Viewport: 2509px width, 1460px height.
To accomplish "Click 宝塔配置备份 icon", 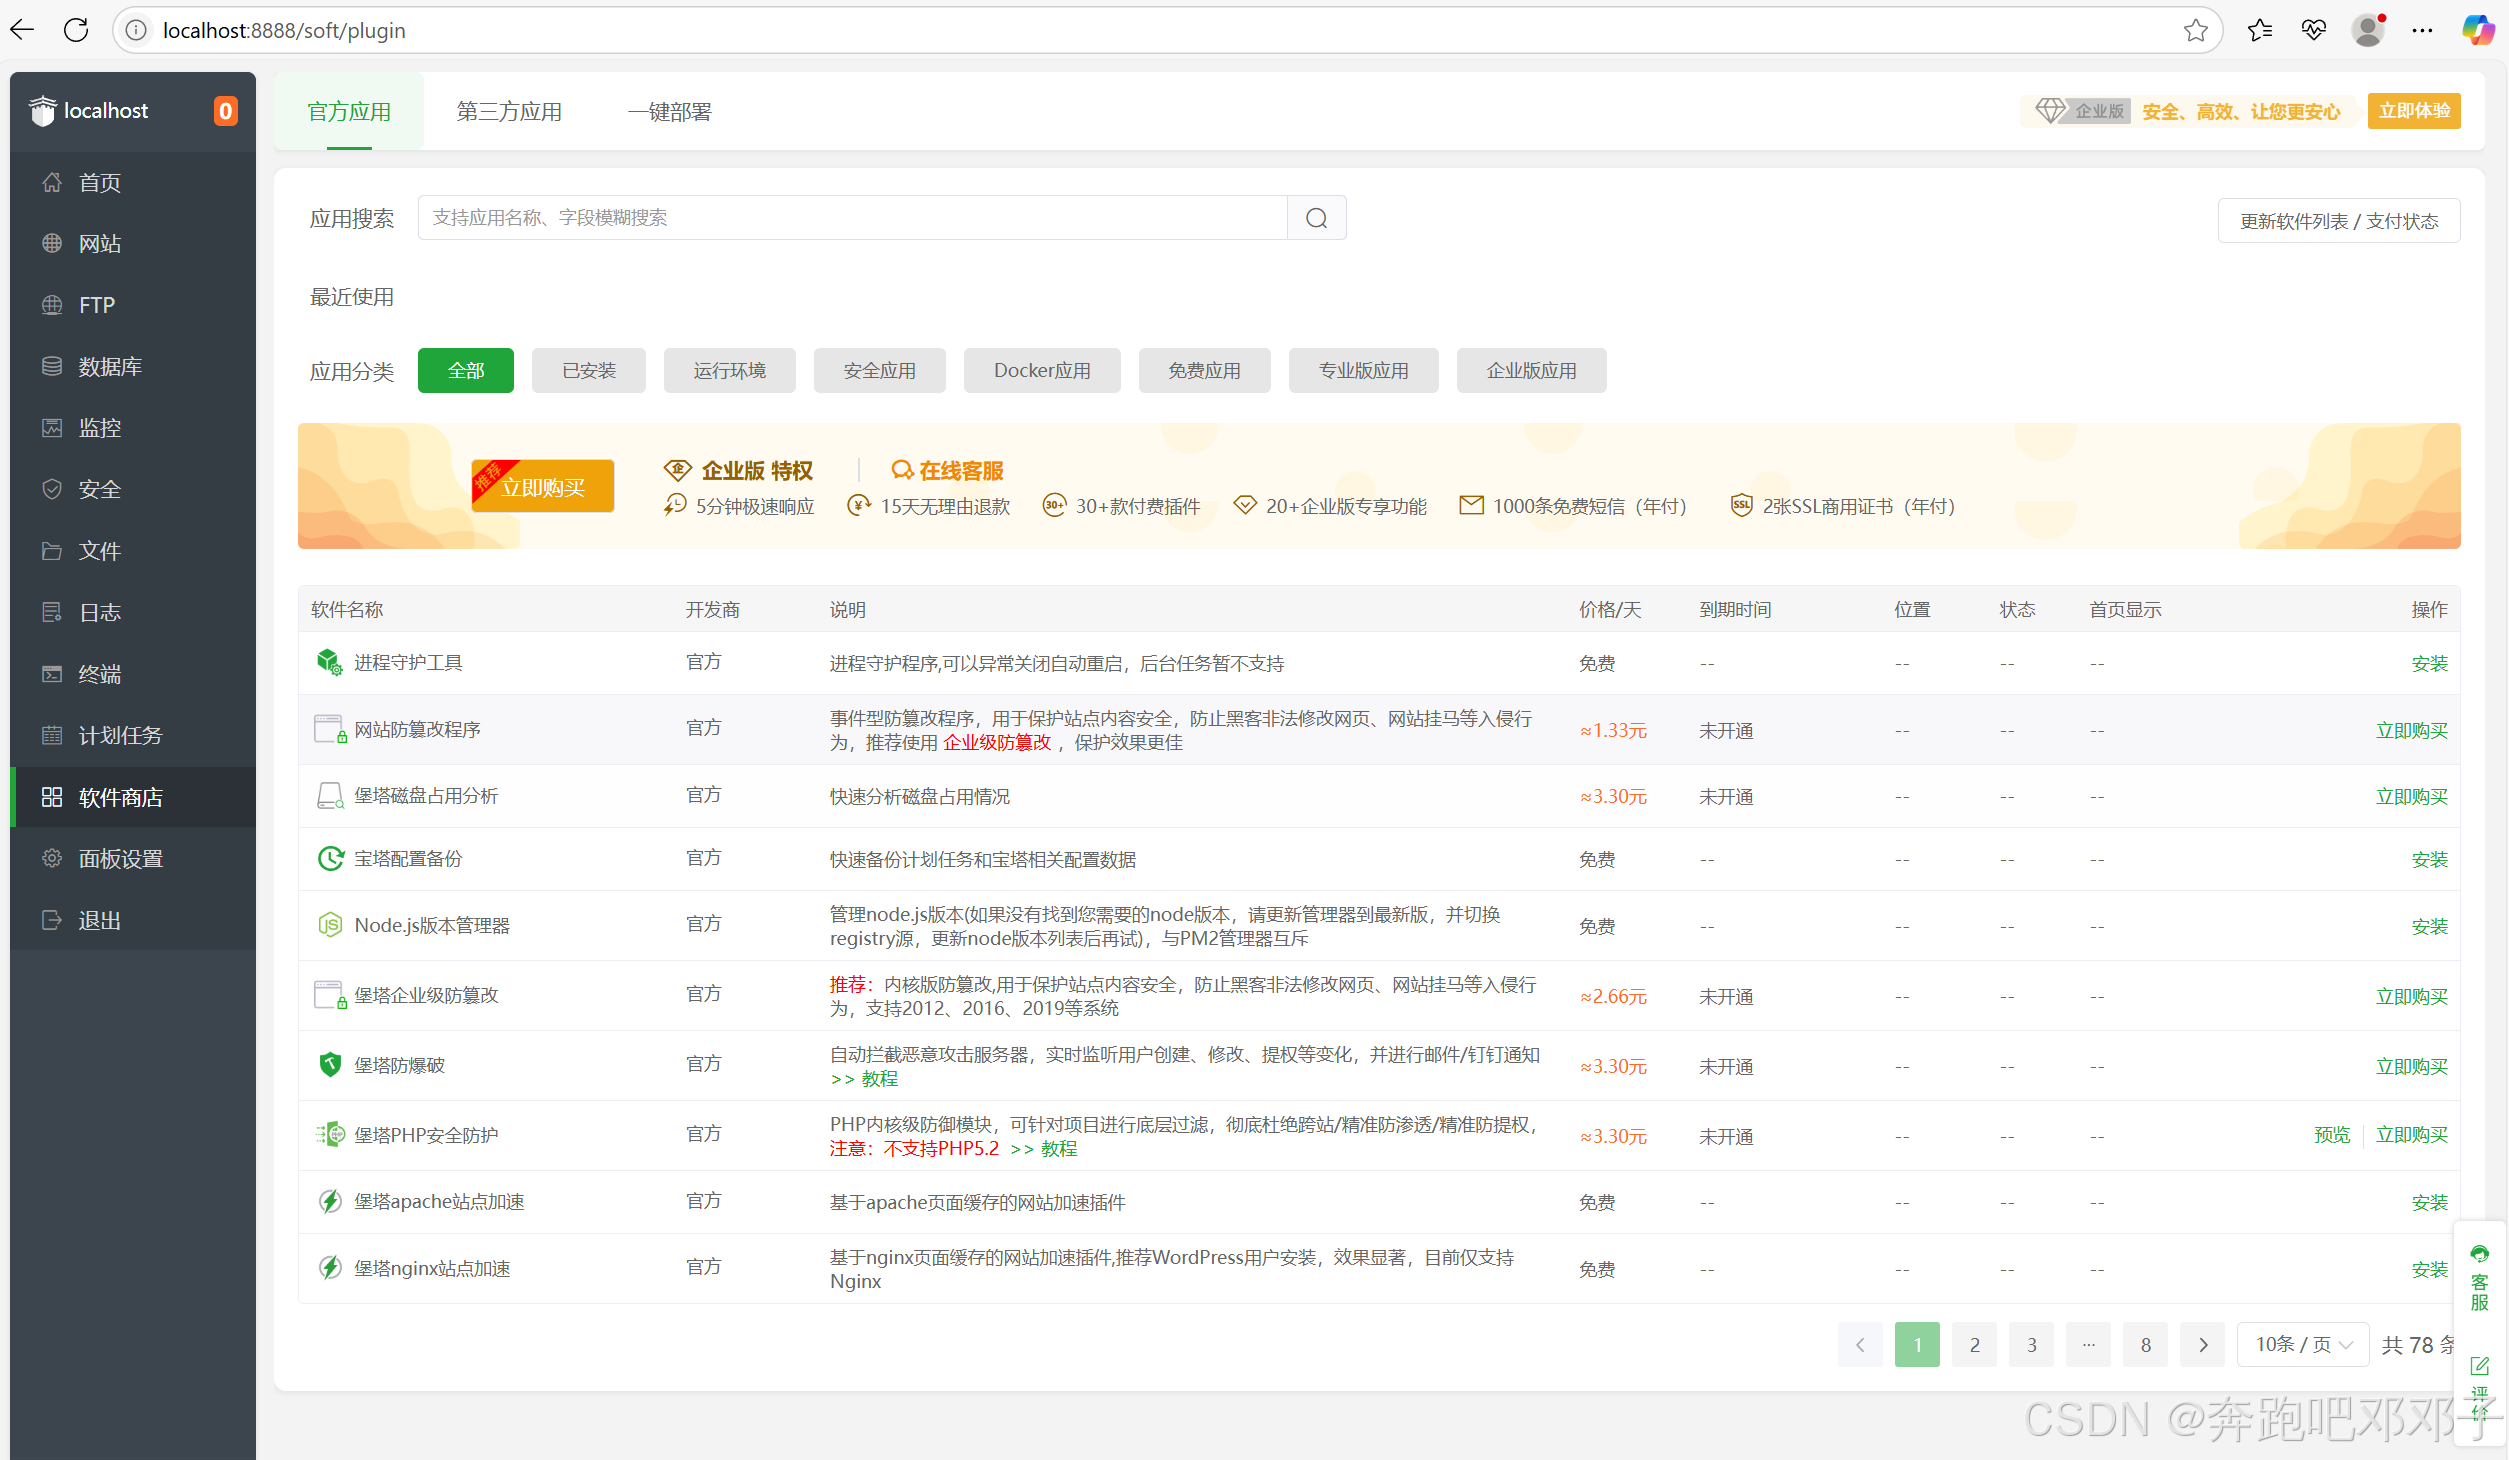I will coord(330,858).
